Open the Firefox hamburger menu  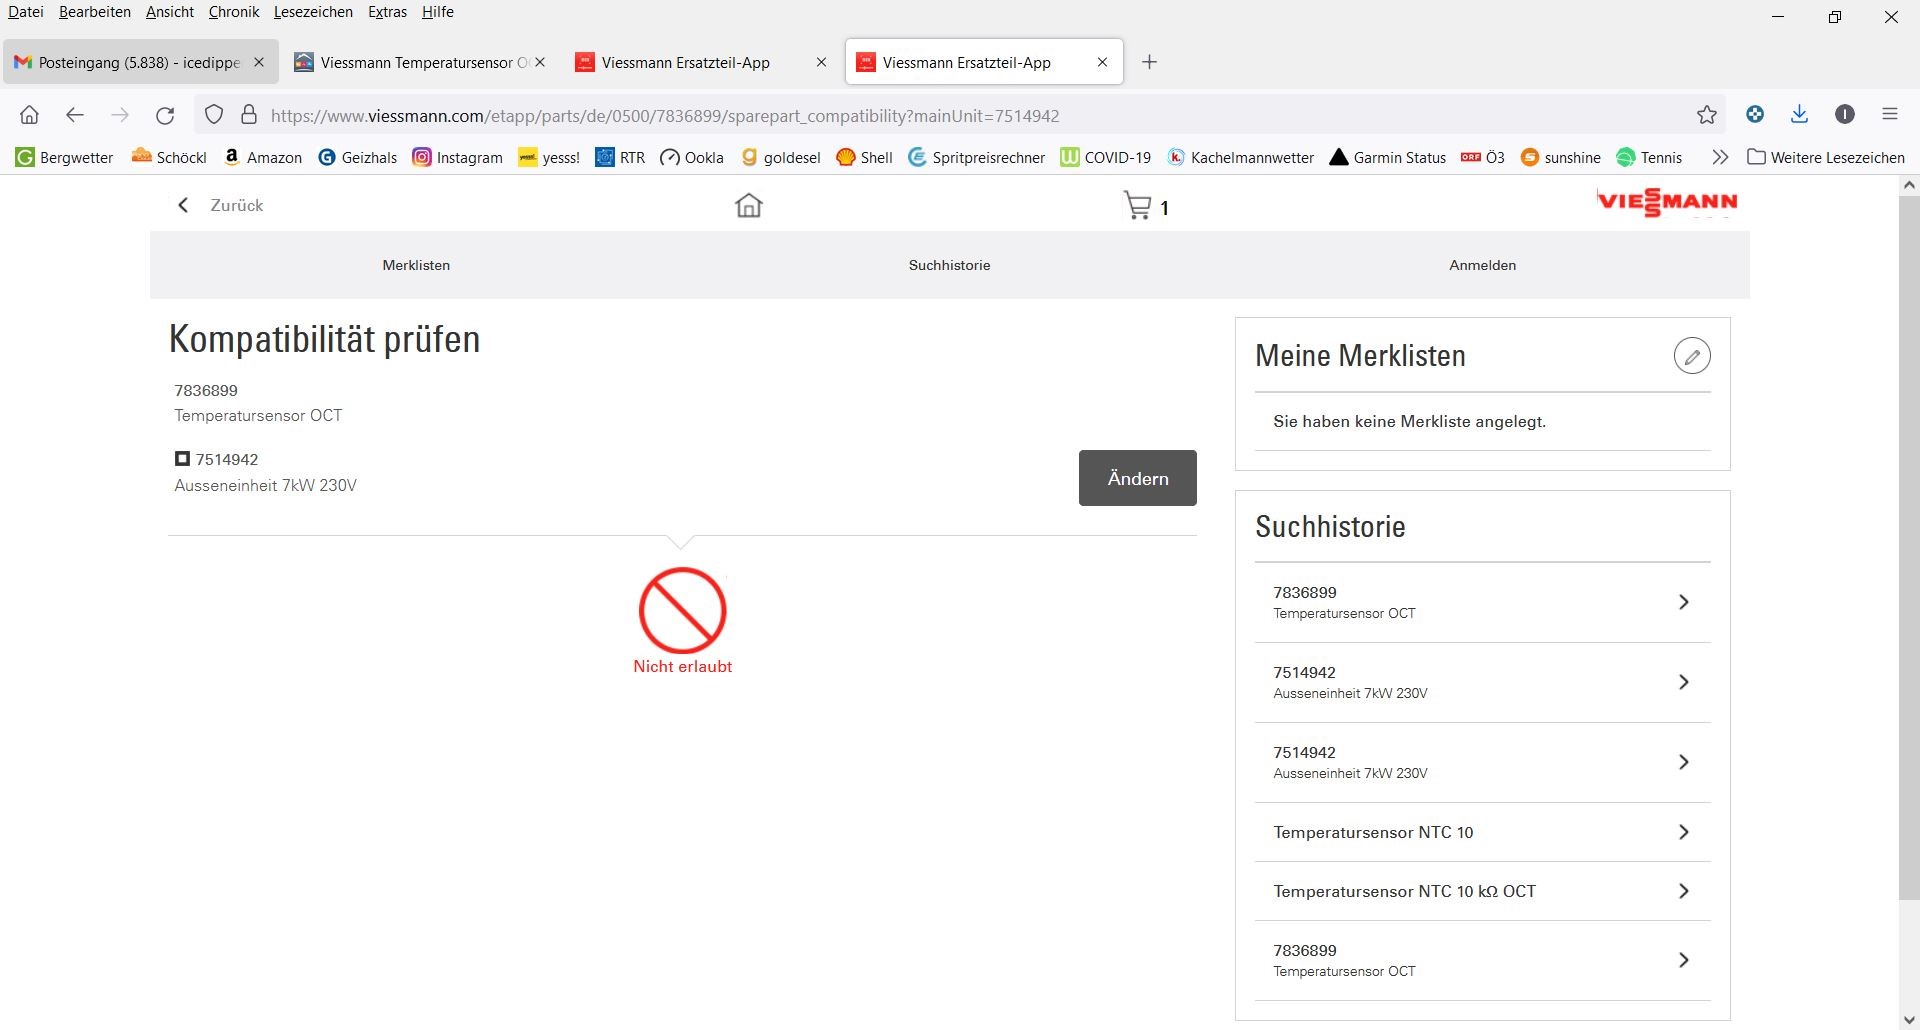click(1890, 114)
